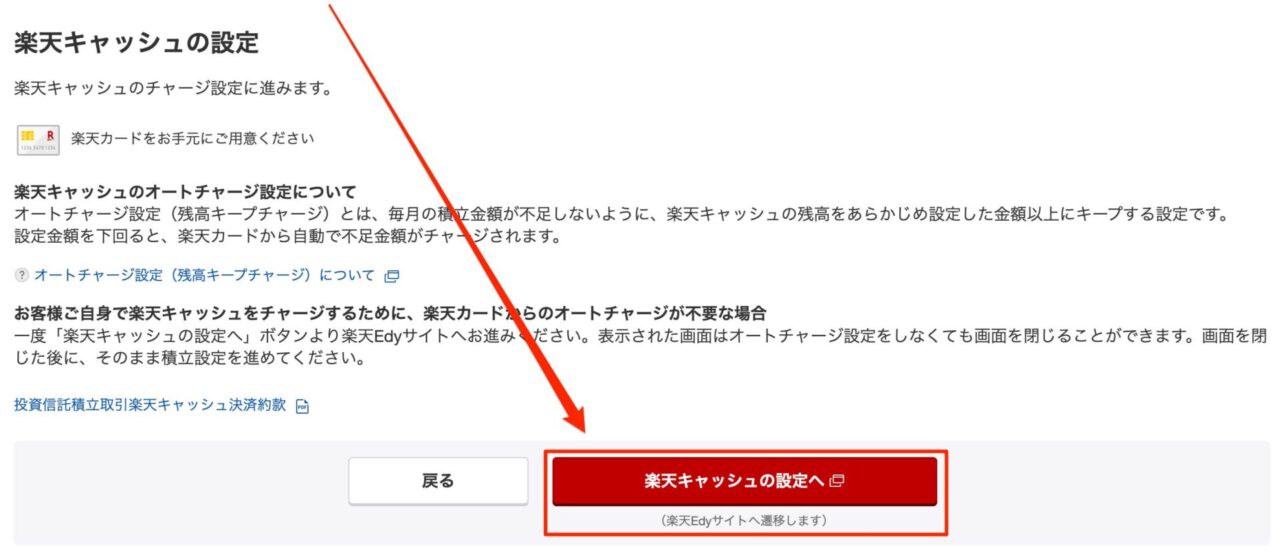Click the text 楽天カードをお手元にご用意ください

(x=193, y=139)
